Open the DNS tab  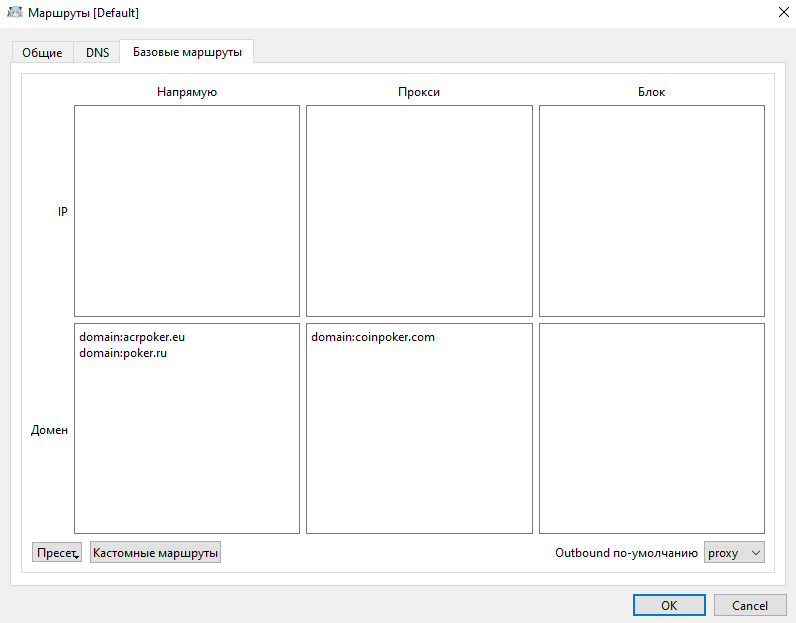click(x=97, y=52)
